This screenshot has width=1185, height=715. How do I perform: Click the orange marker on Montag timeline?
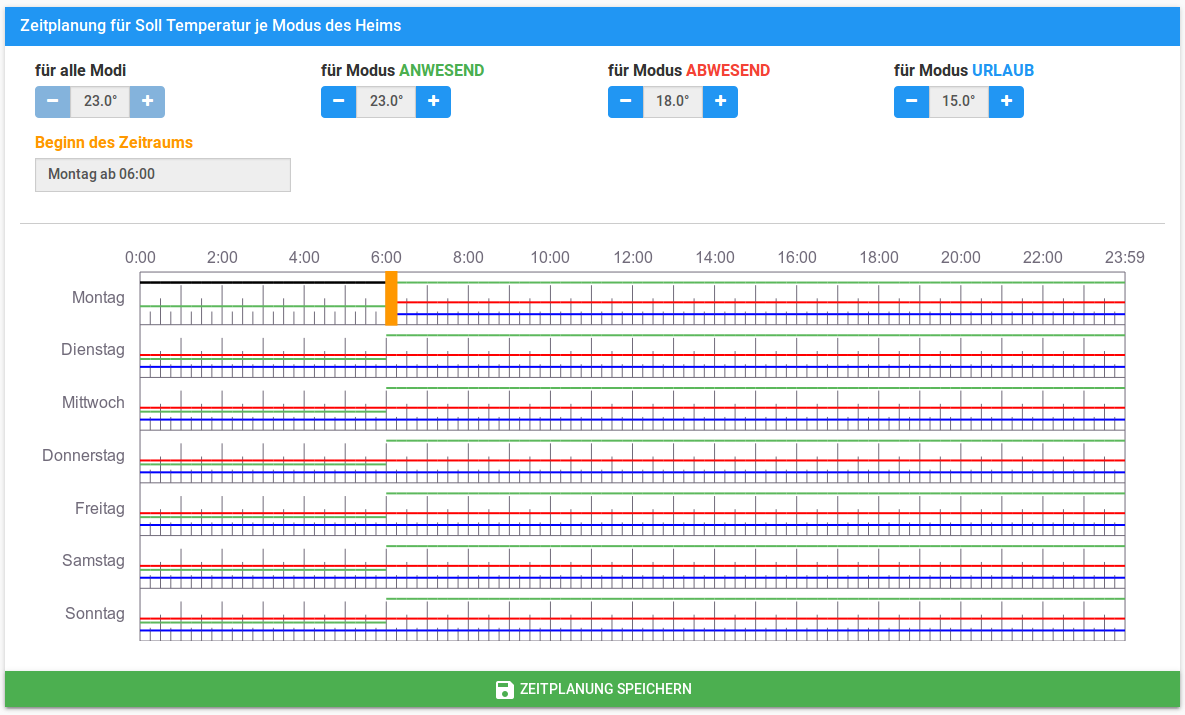point(391,298)
